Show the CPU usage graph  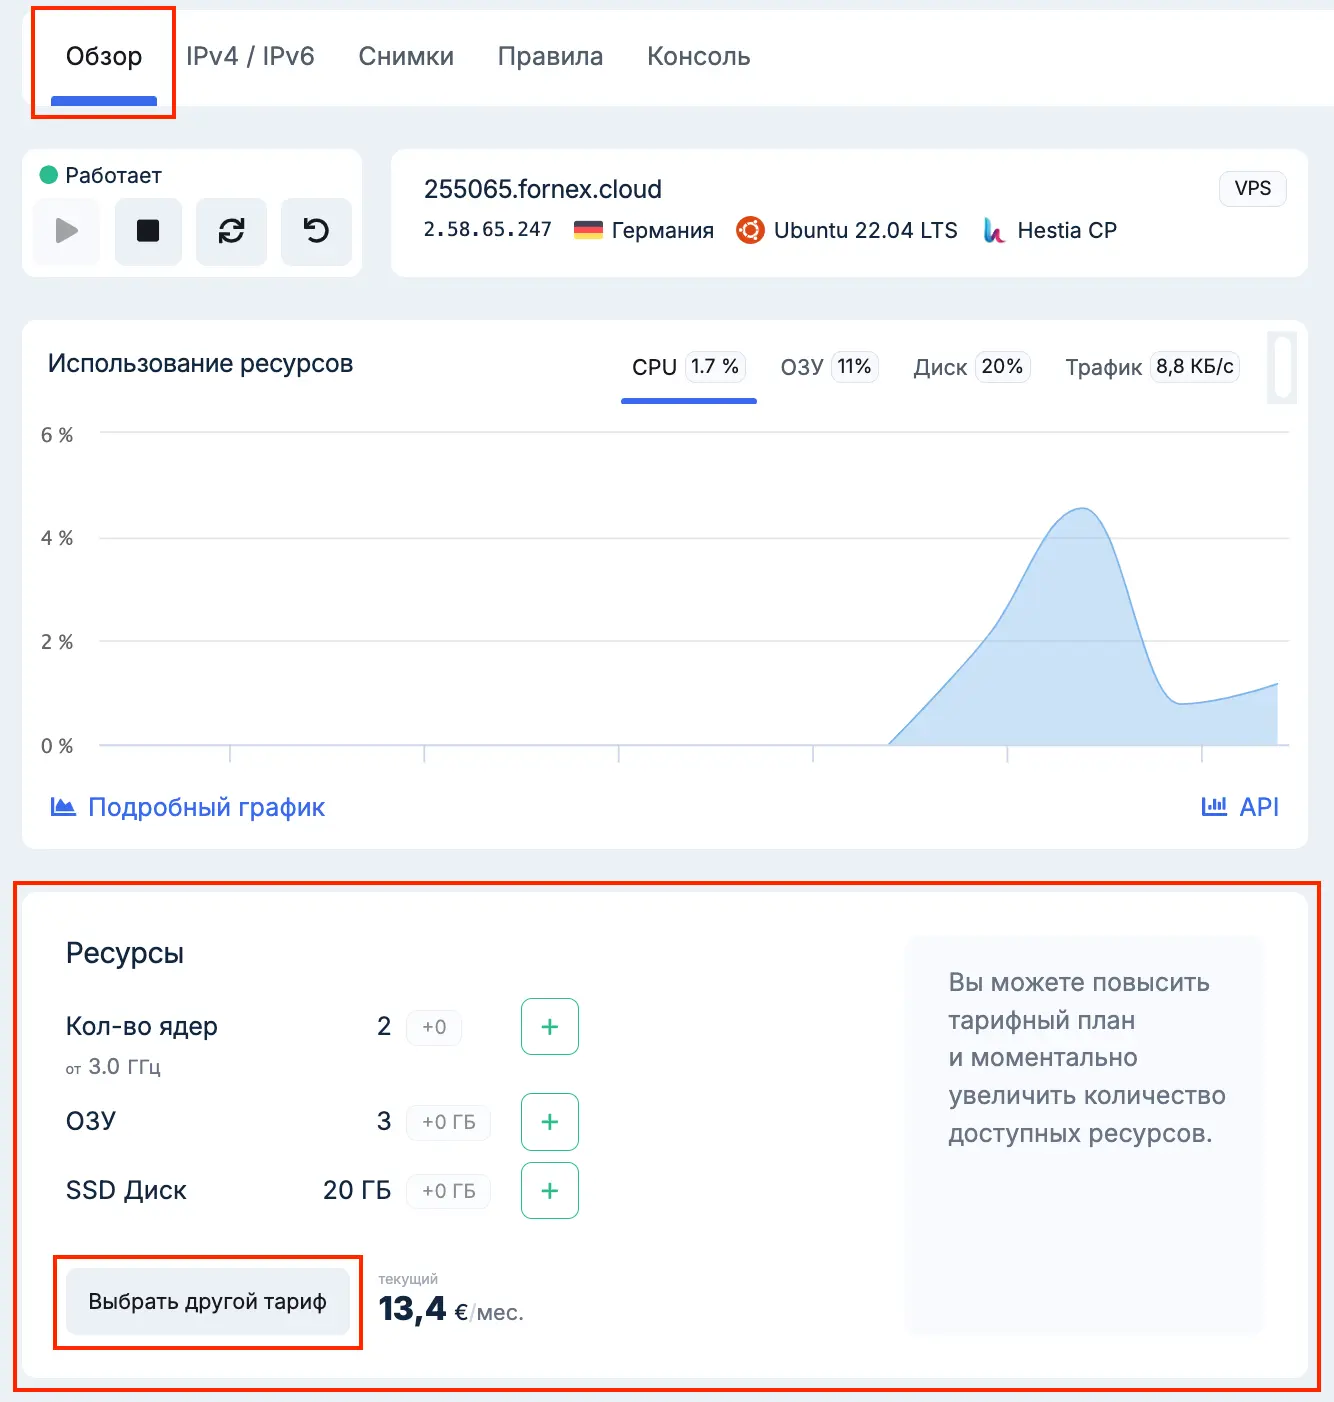pyautogui.click(x=689, y=368)
